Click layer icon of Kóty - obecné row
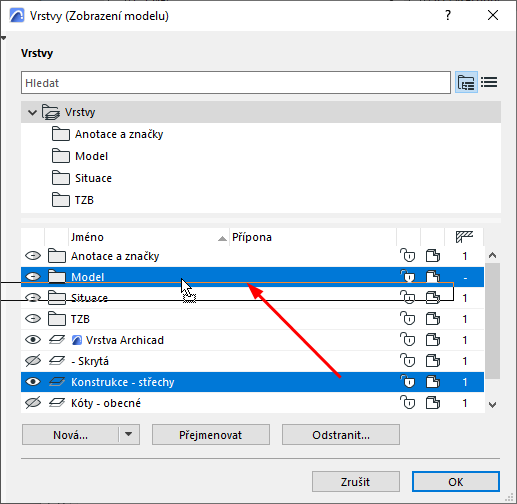Viewport: 517px width, 504px height. click(57, 403)
